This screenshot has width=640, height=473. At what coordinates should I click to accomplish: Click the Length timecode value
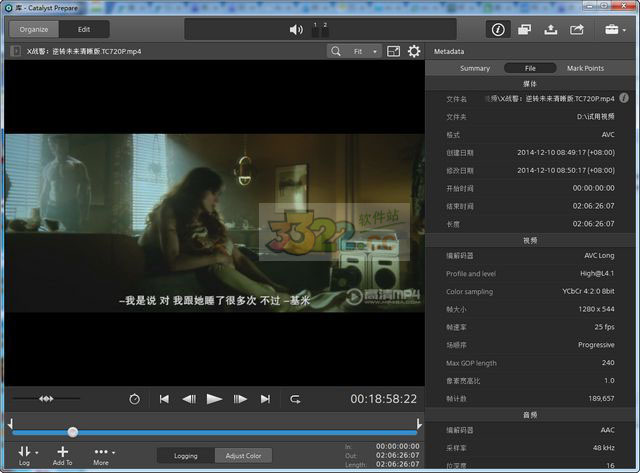(398, 464)
